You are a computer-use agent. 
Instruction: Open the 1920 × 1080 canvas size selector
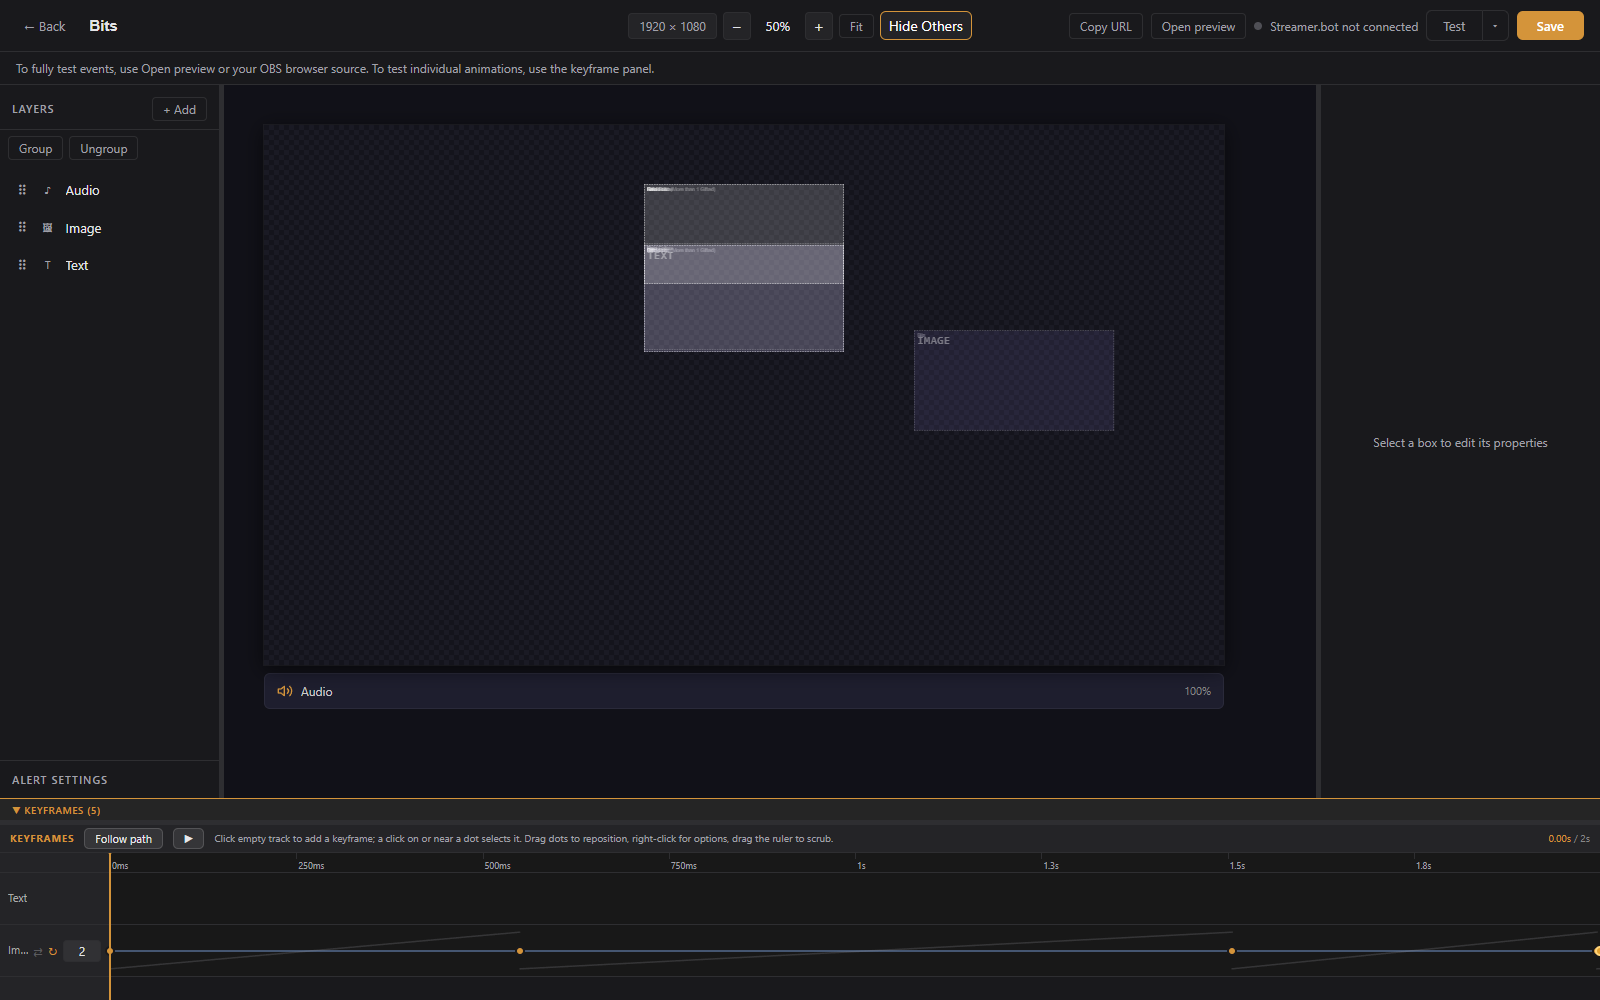pos(672,27)
